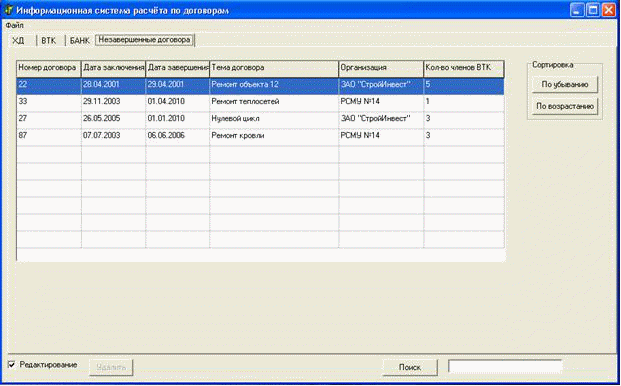
Task: Focus the search text field beside Поиск
Action: (x=505, y=367)
